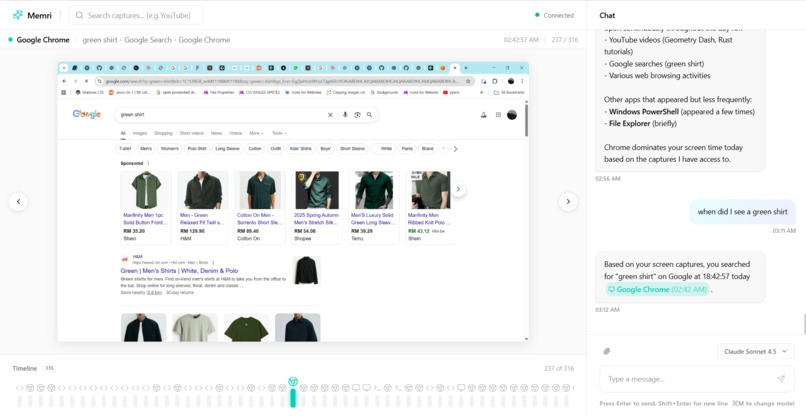The image size is (806, 416).
Task: Open the Green | Men's Shirts H&M result link
Action: [179, 270]
